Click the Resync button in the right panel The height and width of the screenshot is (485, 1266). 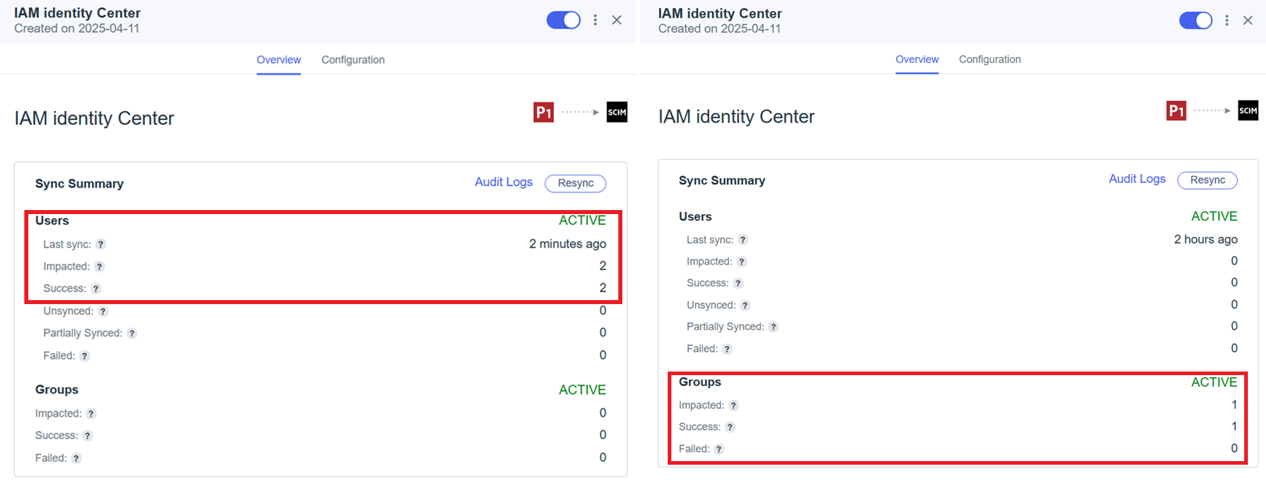[1207, 180]
